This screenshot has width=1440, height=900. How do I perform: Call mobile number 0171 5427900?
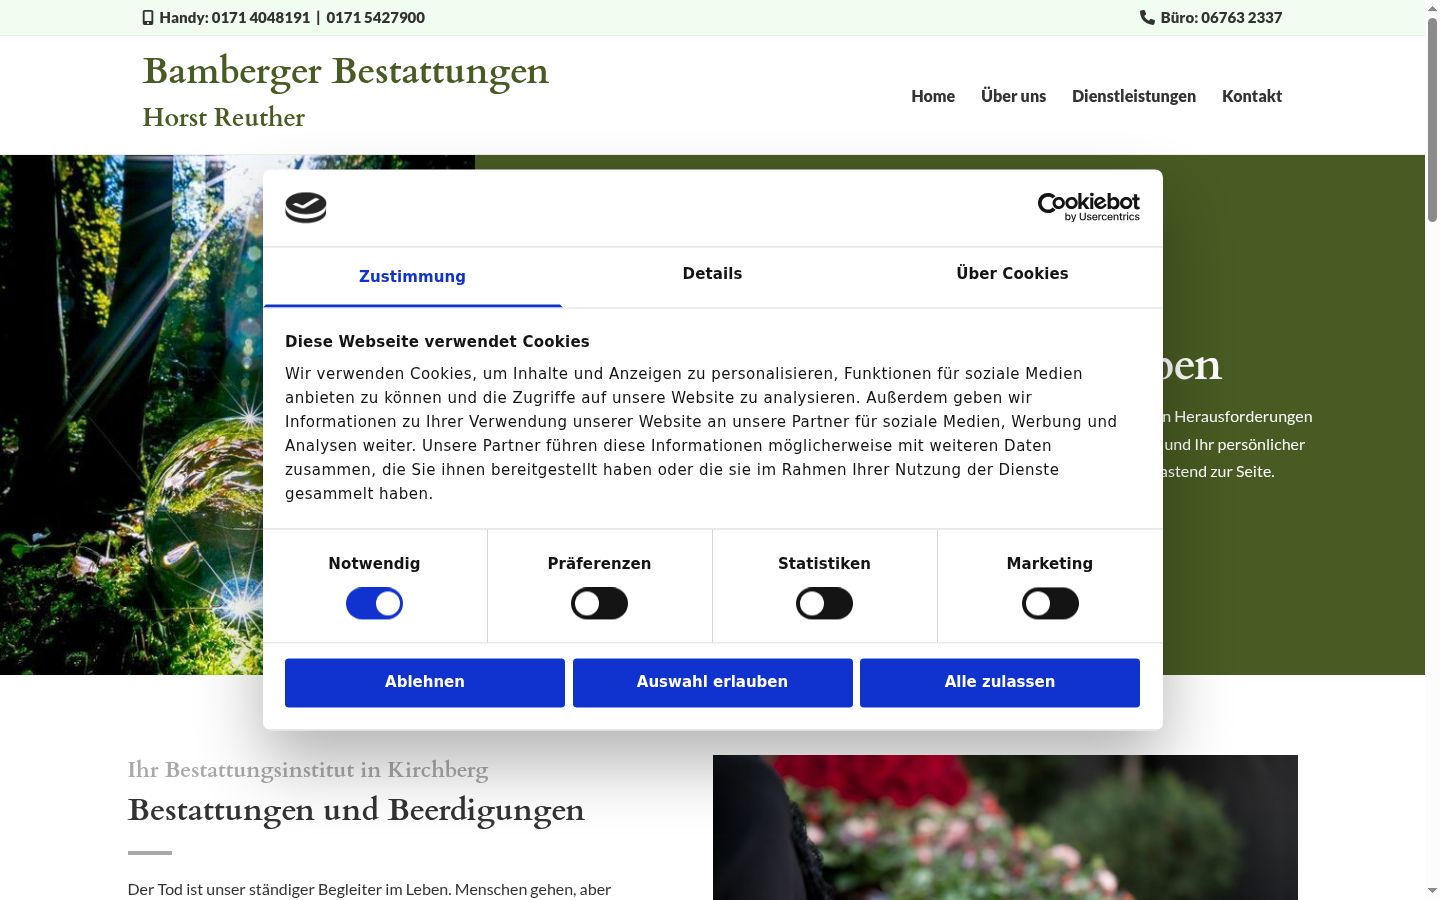point(375,17)
